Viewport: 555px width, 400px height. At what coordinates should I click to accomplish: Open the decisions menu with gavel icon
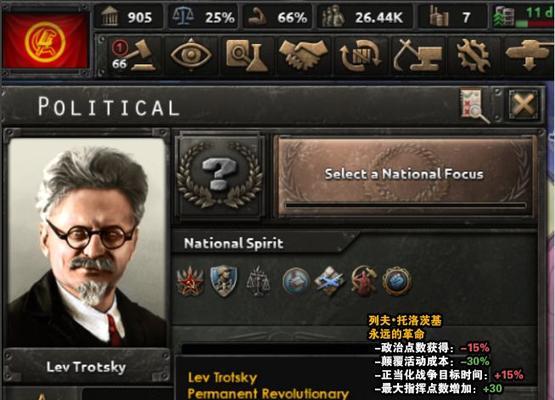pos(133,56)
